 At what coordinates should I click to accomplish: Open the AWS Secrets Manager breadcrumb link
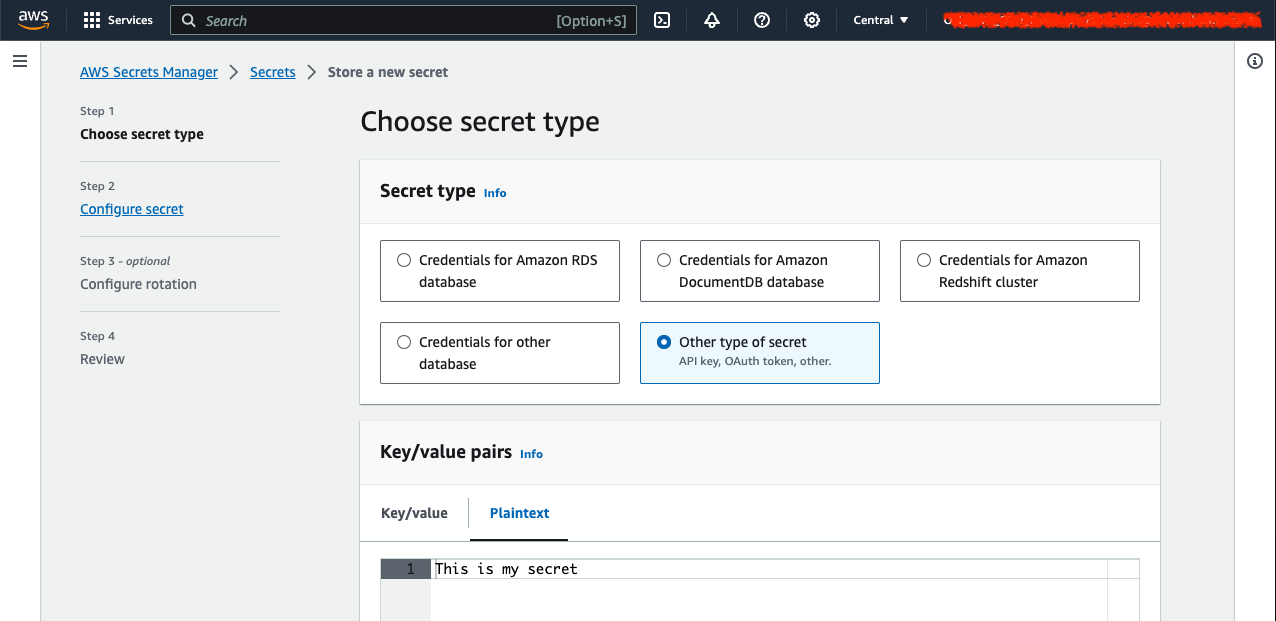pyautogui.click(x=149, y=72)
